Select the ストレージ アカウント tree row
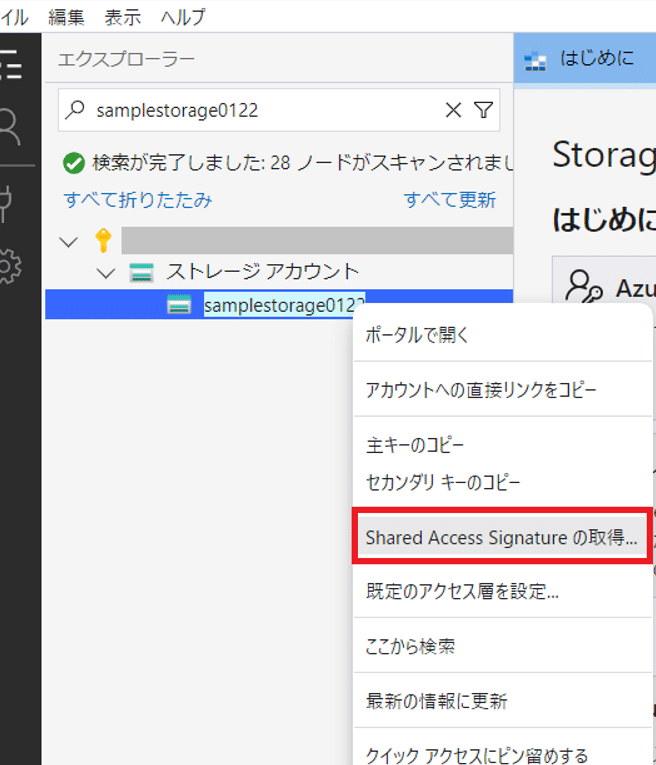656x765 pixels. click(279, 272)
